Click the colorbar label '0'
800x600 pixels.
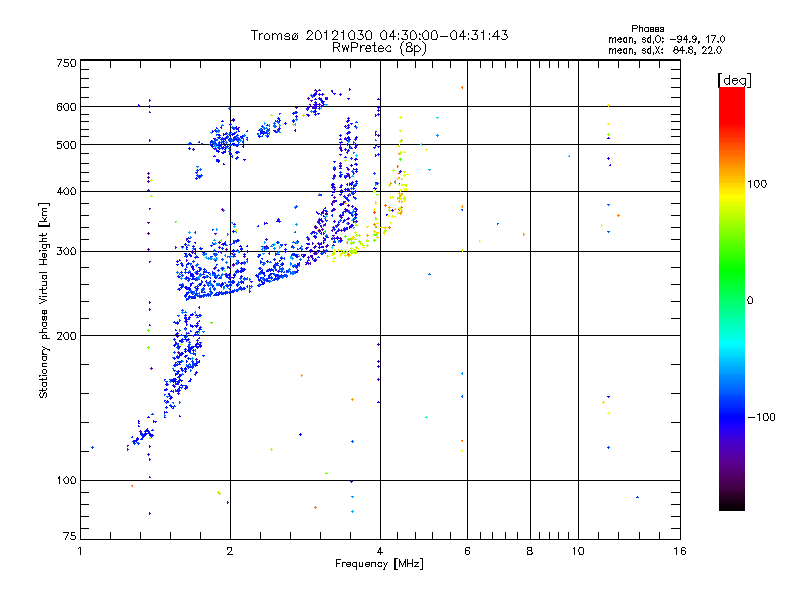pyautogui.click(x=750, y=301)
